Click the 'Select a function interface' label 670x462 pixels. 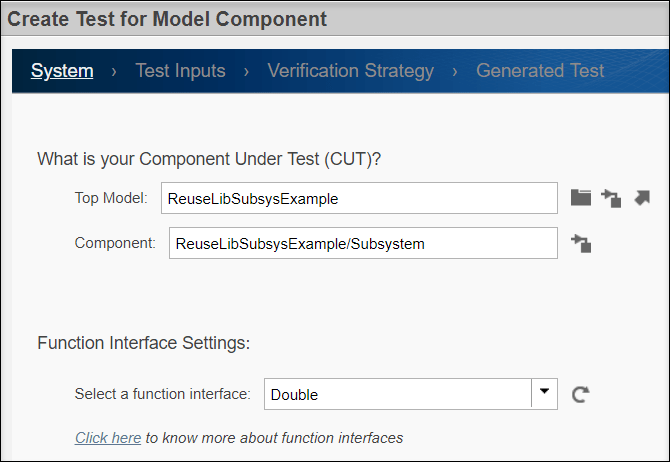[162, 394]
